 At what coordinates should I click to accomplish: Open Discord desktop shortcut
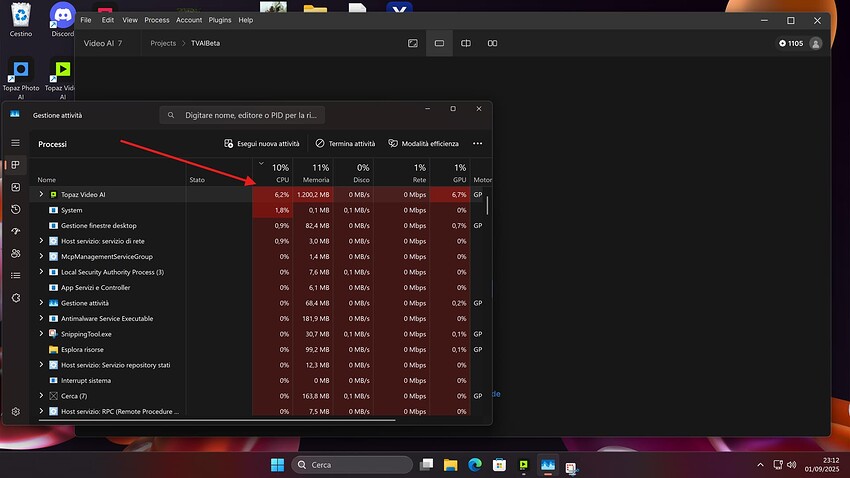click(62, 20)
